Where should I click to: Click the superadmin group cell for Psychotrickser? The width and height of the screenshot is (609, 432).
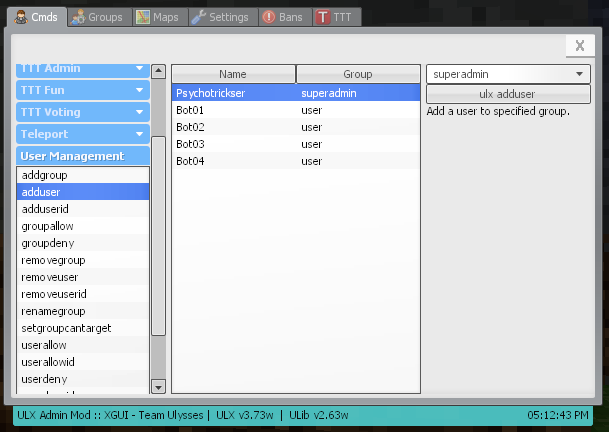click(x=329, y=93)
